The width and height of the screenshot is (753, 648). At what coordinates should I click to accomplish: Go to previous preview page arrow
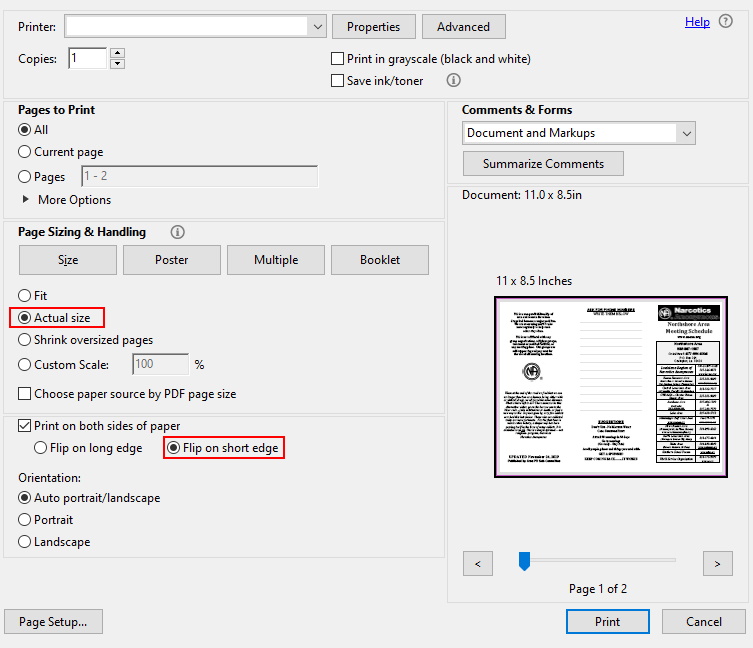pyautogui.click(x=477, y=563)
